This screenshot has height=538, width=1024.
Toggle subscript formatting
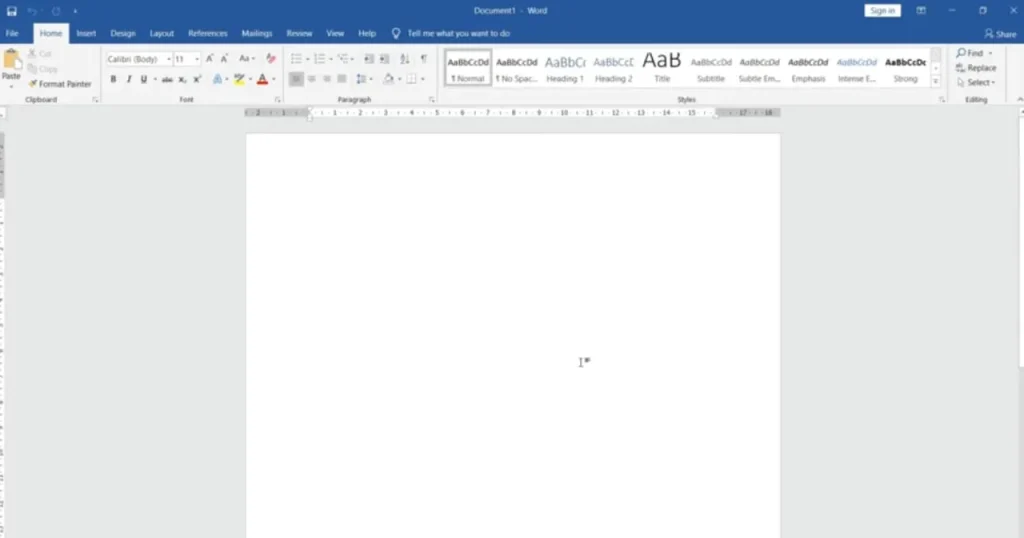tap(182, 80)
